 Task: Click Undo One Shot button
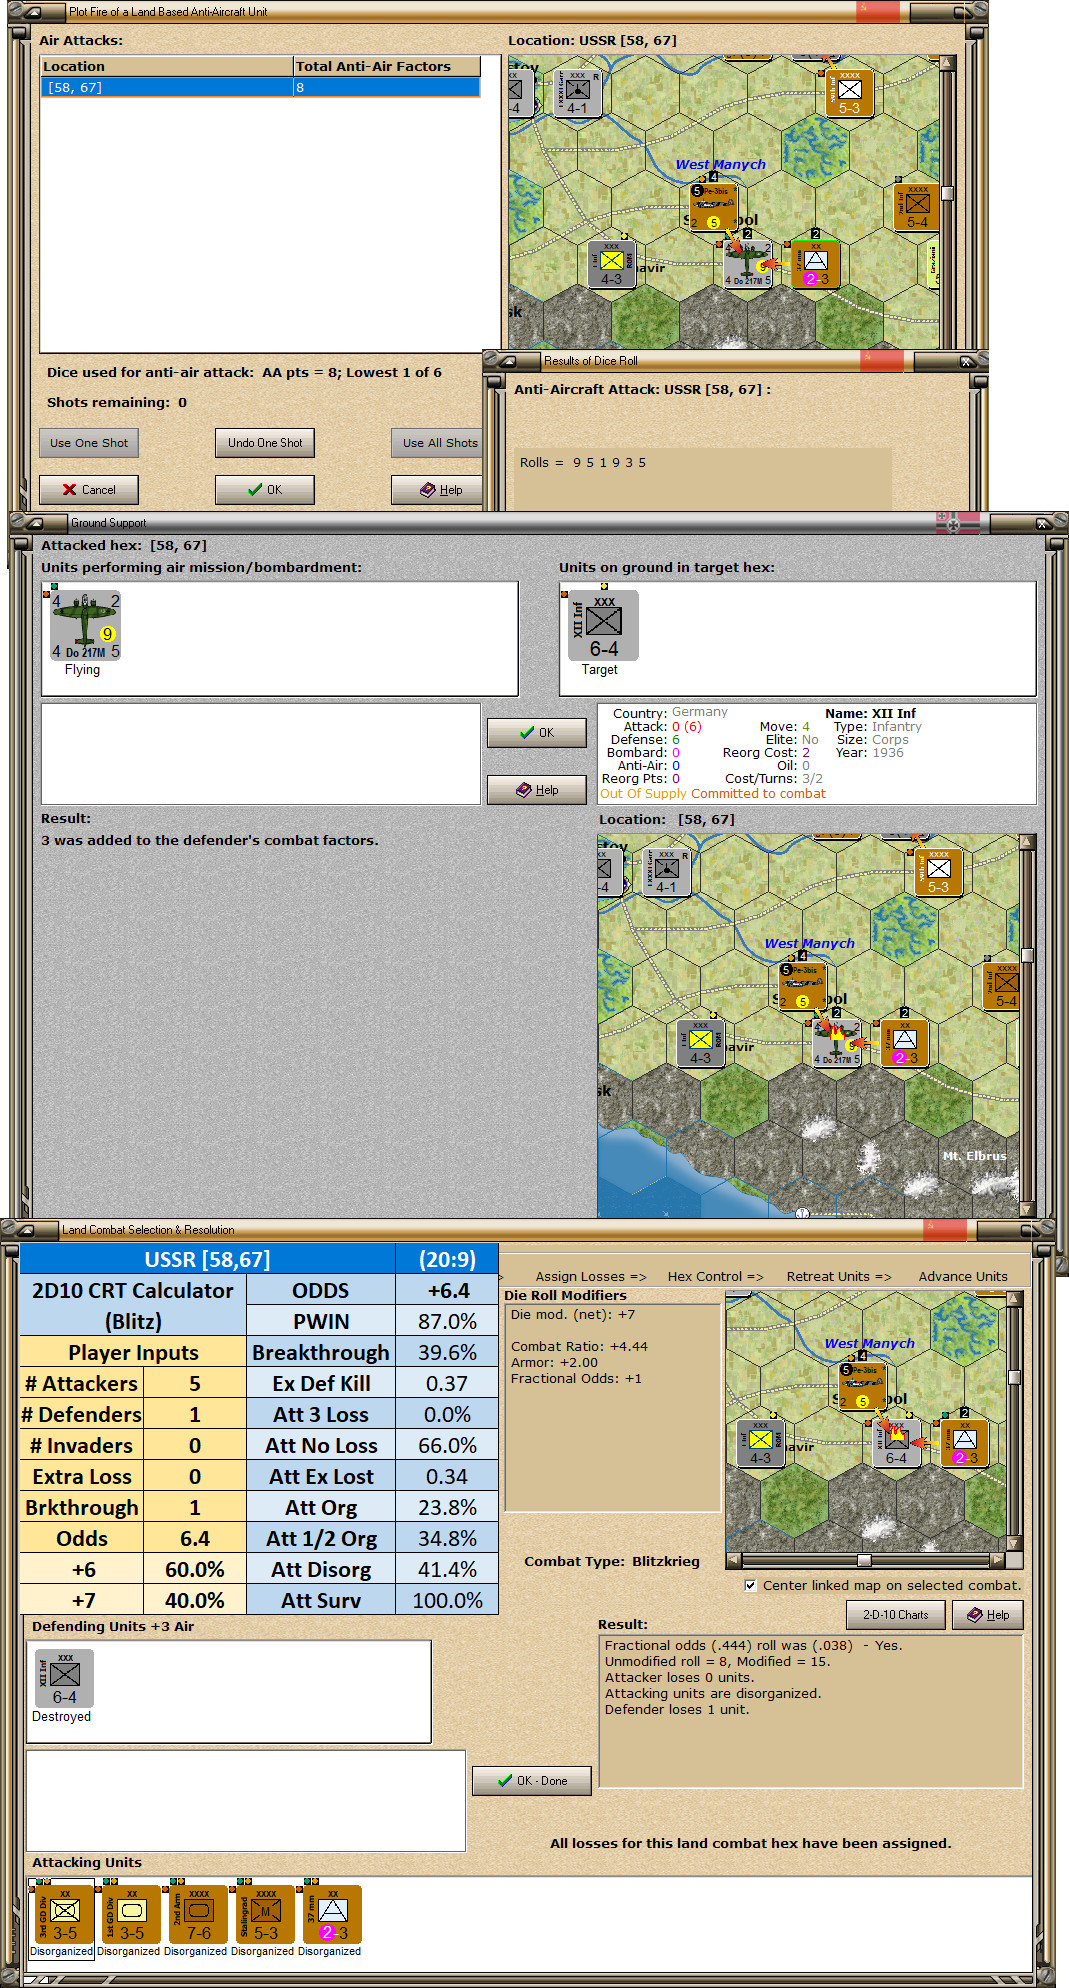tap(265, 443)
